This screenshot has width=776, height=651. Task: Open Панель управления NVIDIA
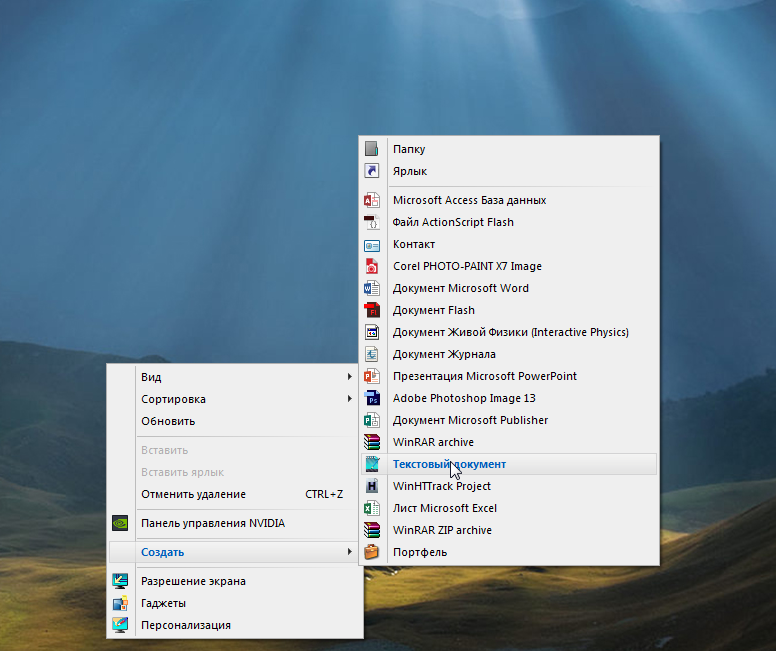(x=235, y=523)
